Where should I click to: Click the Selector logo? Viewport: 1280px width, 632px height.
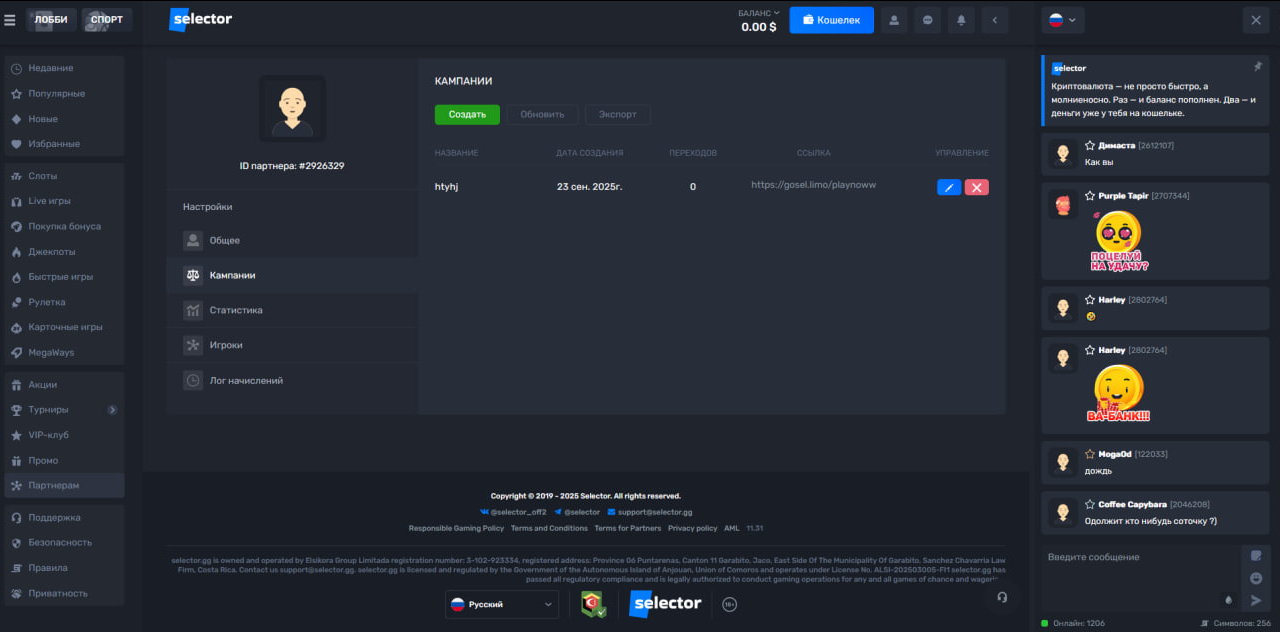pyautogui.click(x=200, y=19)
